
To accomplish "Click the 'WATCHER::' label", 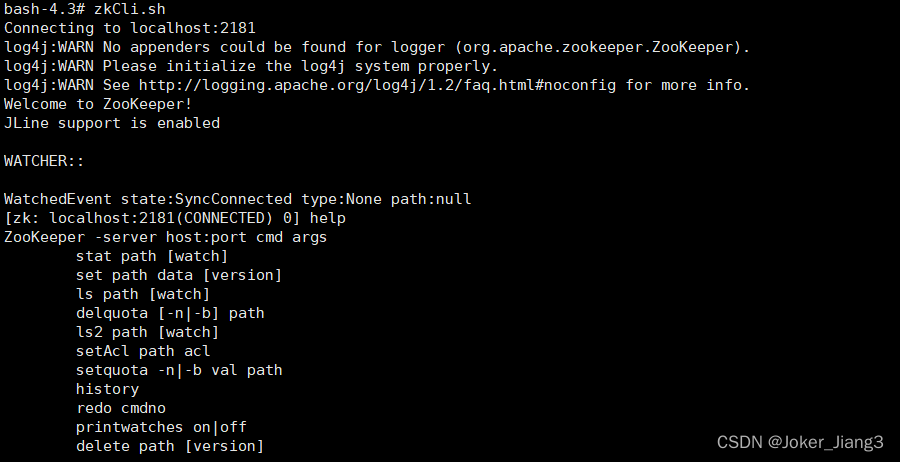I will point(44,161).
